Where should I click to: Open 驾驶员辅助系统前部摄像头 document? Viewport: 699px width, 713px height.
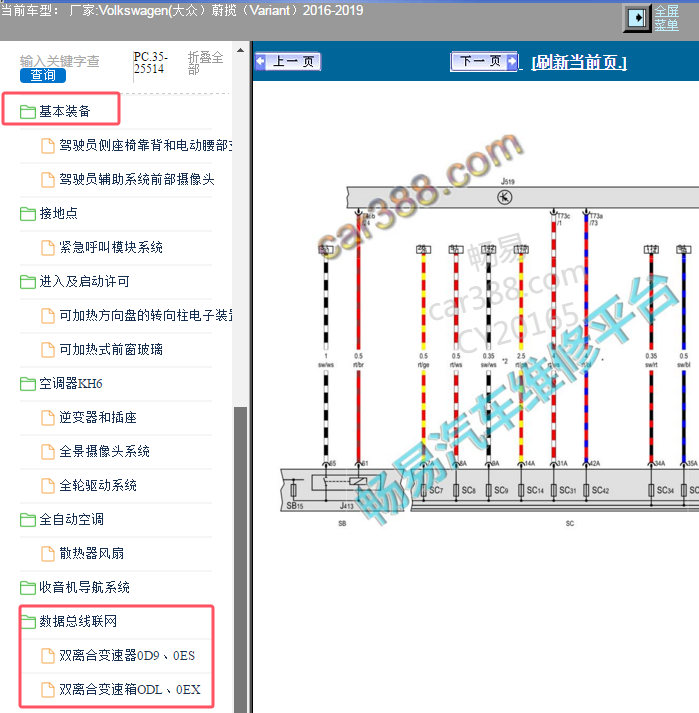pyautogui.click(x=136, y=179)
